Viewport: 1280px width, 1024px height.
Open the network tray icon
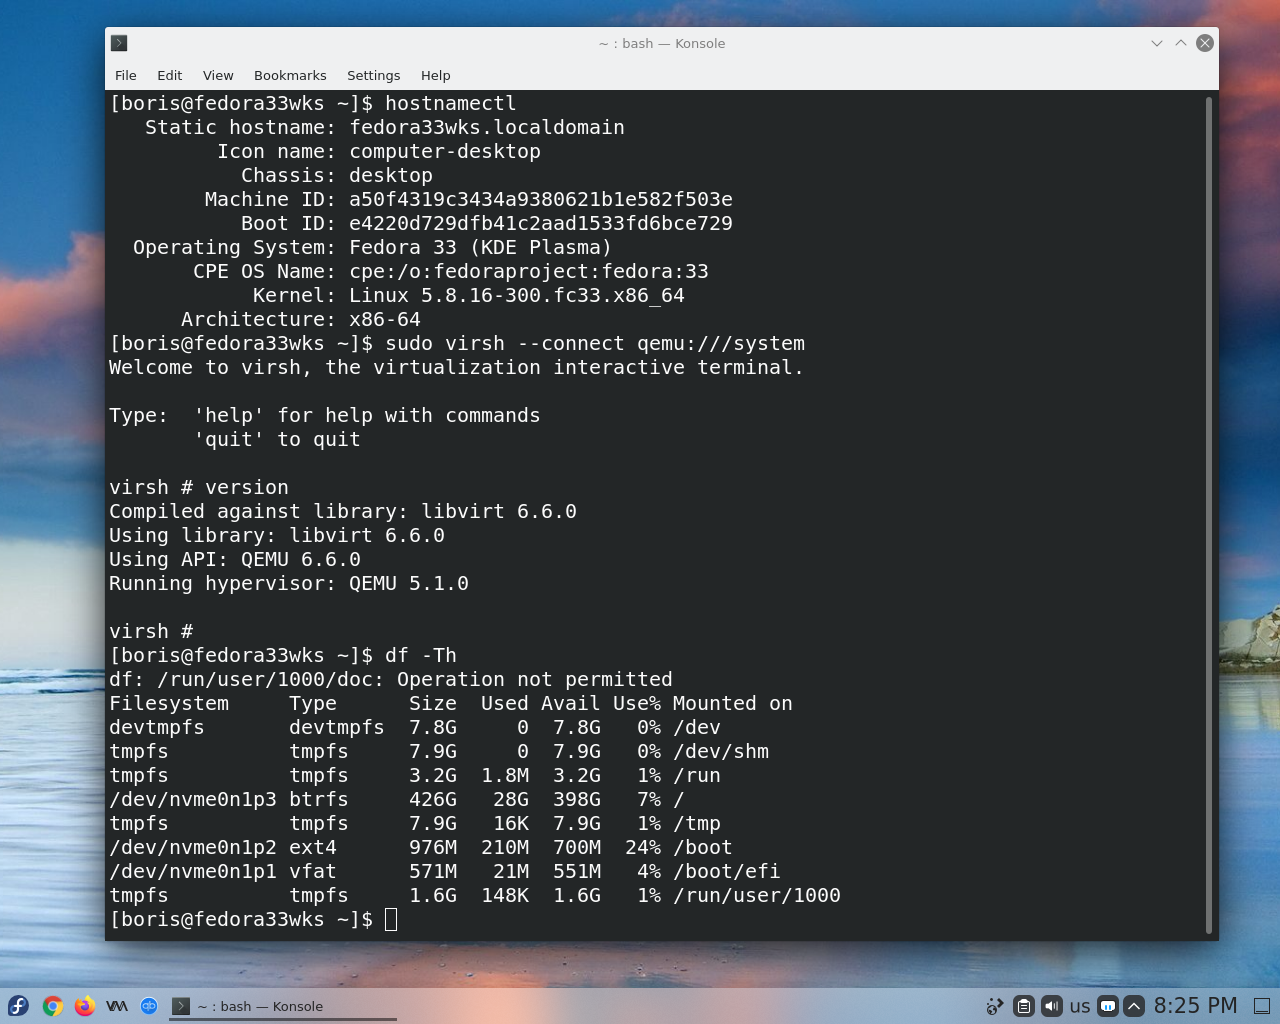coord(995,1005)
